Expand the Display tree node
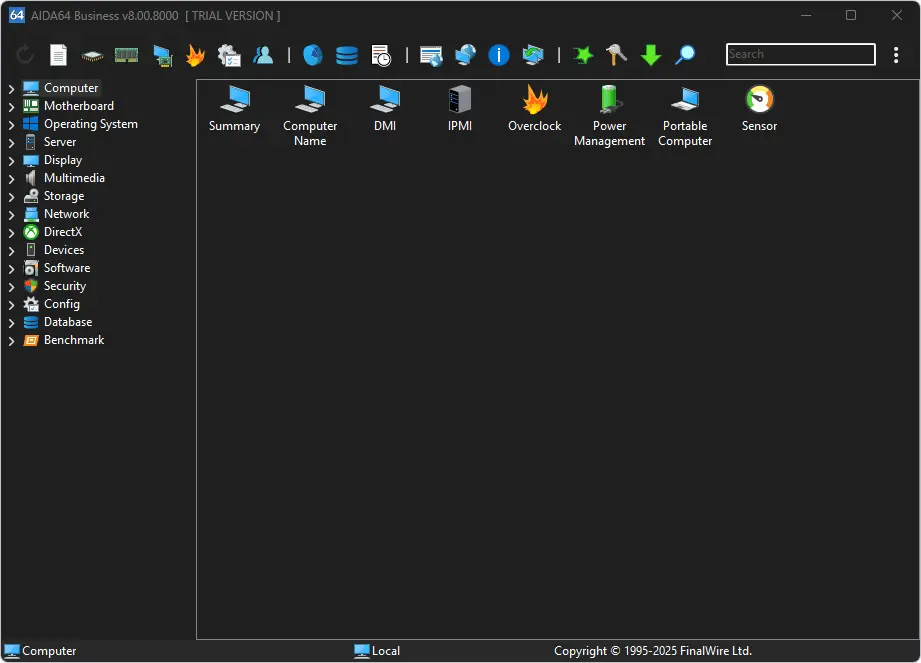The image size is (921, 663). [11, 161]
